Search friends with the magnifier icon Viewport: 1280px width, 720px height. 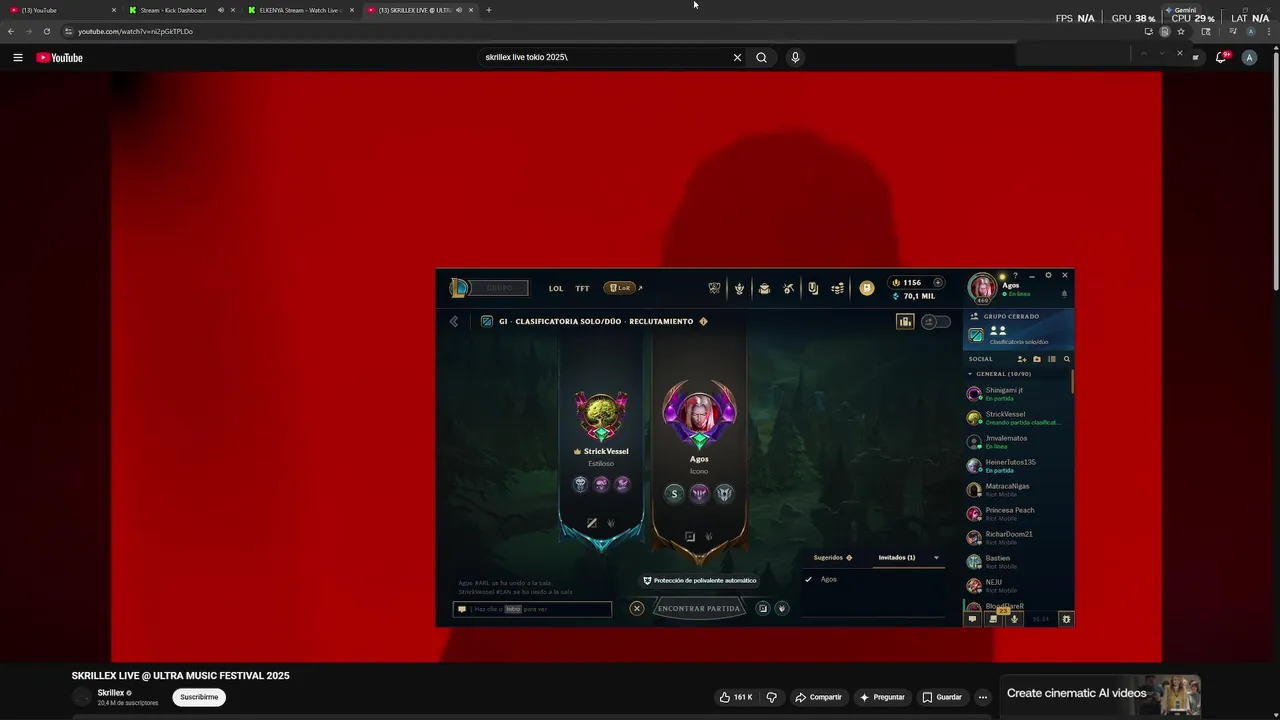click(1067, 359)
